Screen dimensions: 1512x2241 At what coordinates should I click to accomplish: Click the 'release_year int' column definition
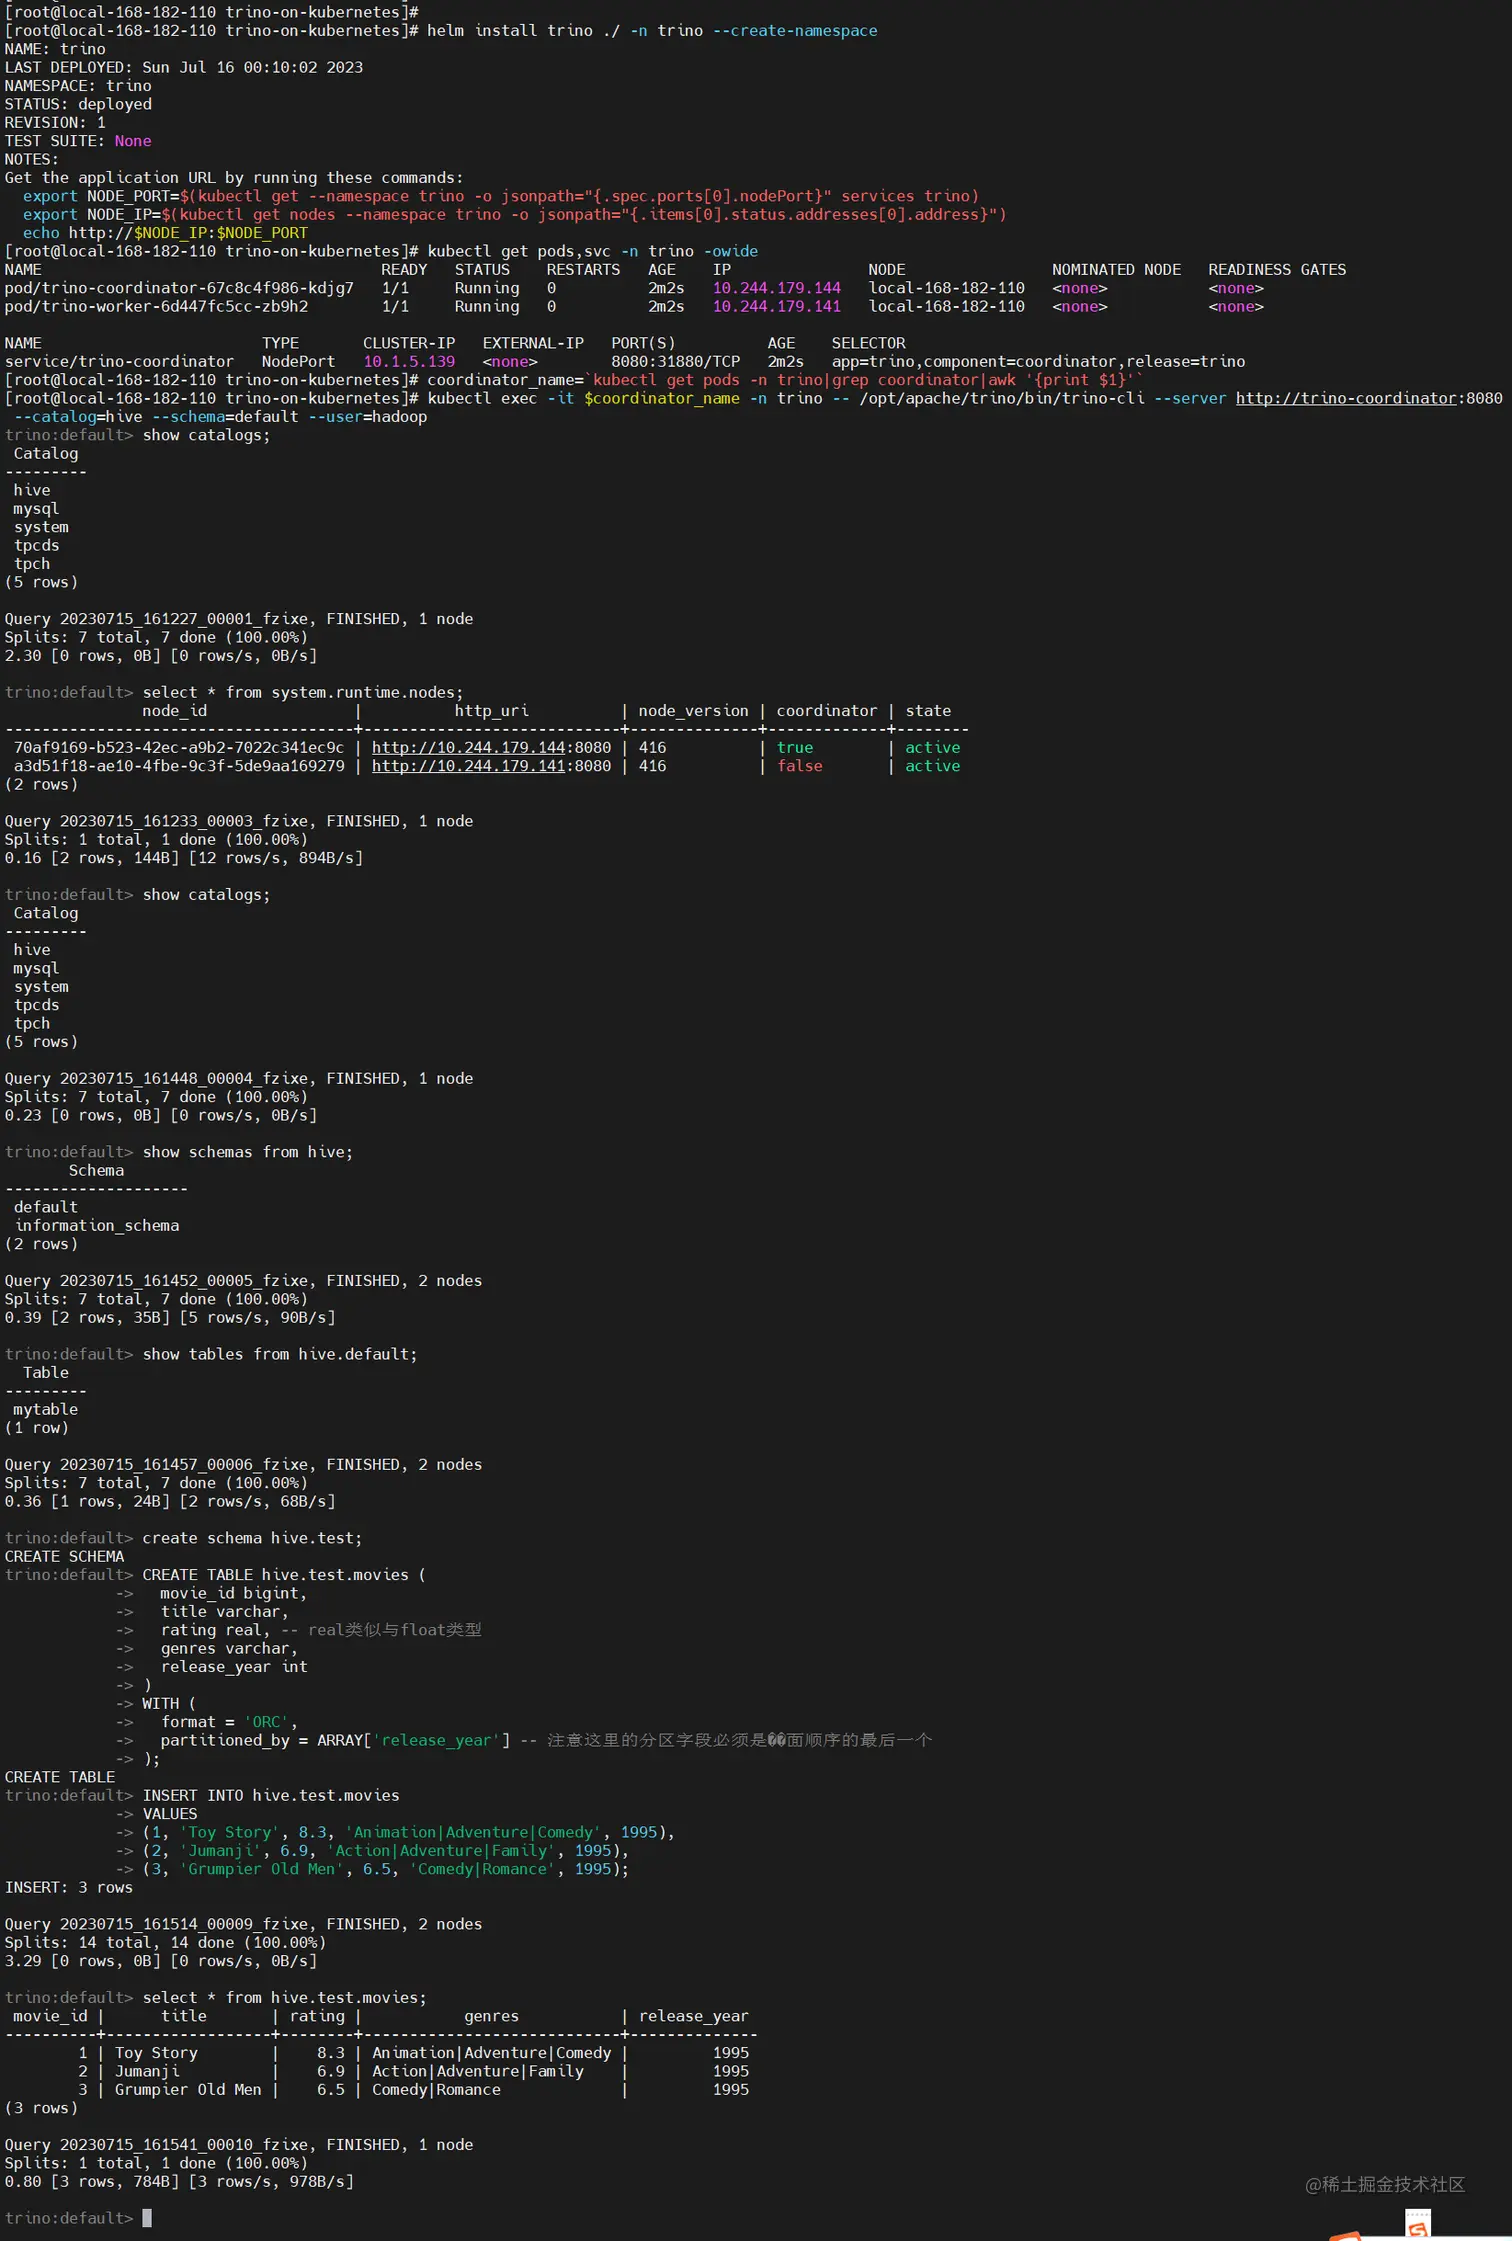click(x=234, y=1666)
